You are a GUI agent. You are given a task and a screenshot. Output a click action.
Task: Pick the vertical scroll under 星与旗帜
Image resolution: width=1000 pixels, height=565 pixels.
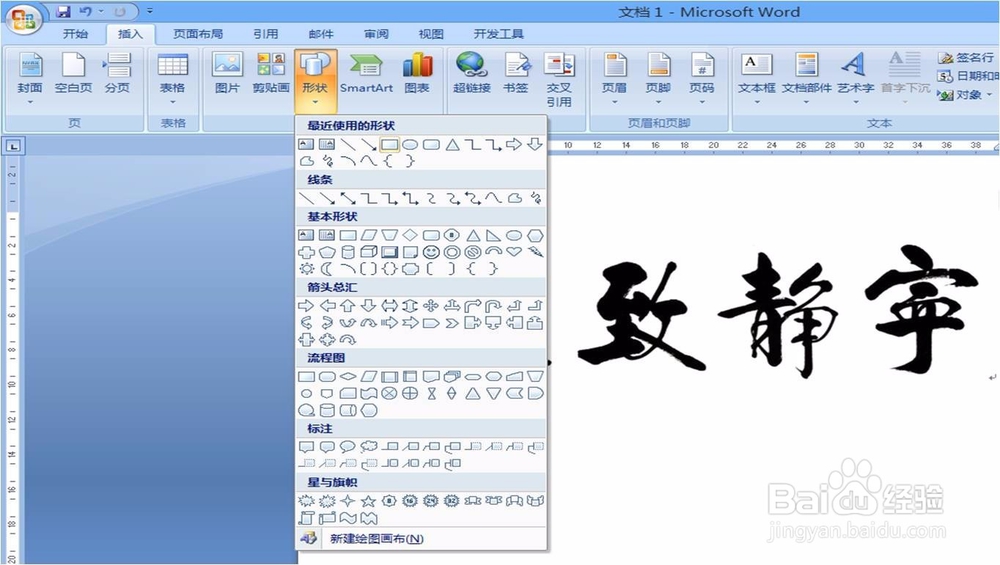307,518
